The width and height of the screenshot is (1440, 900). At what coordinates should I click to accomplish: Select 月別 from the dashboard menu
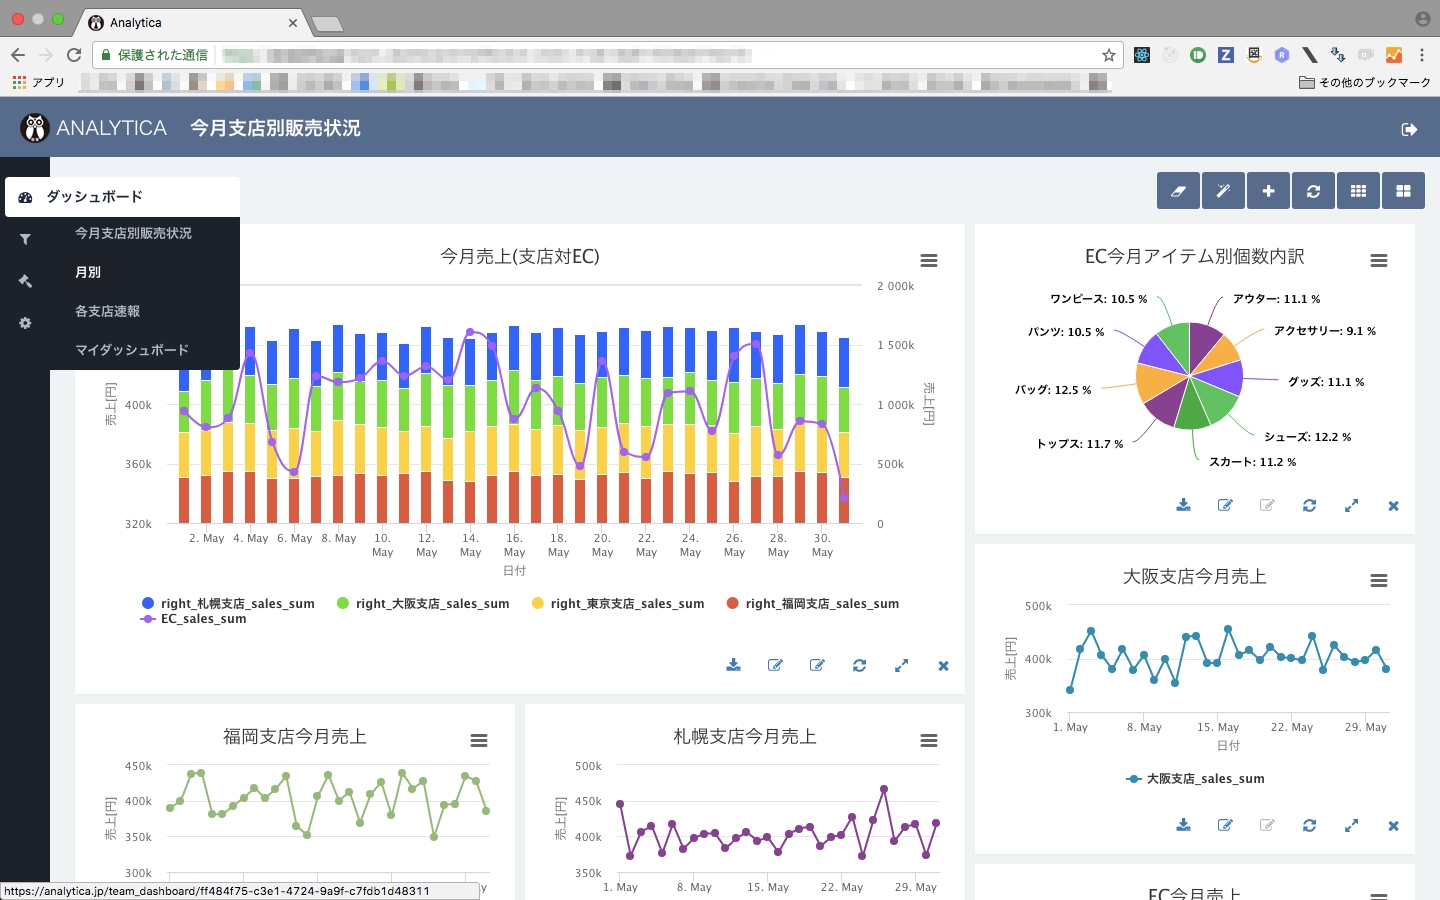click(88, 271)
